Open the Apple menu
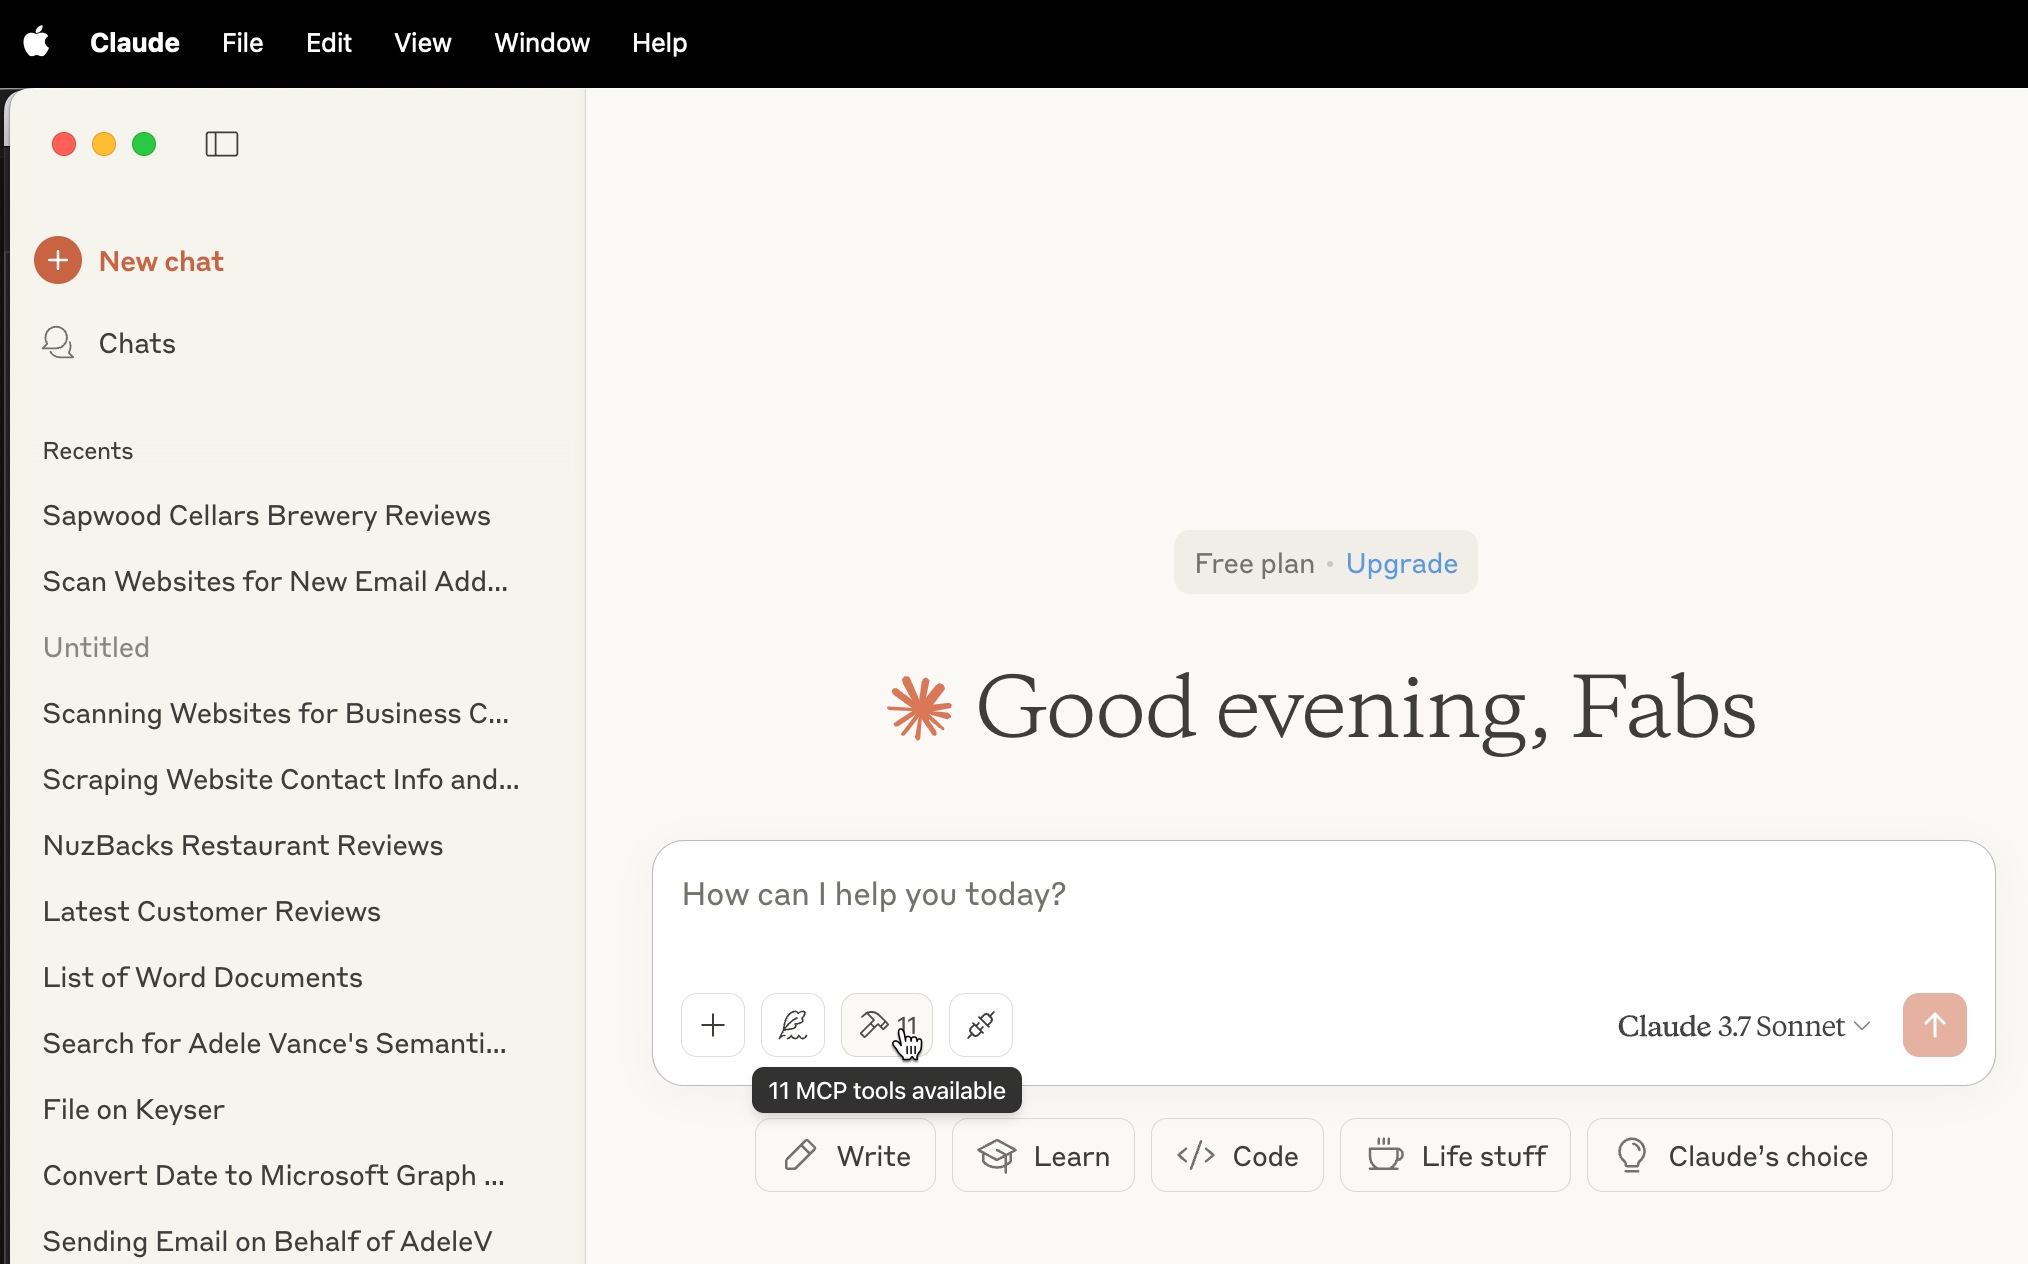 click(x=37, y=43)
